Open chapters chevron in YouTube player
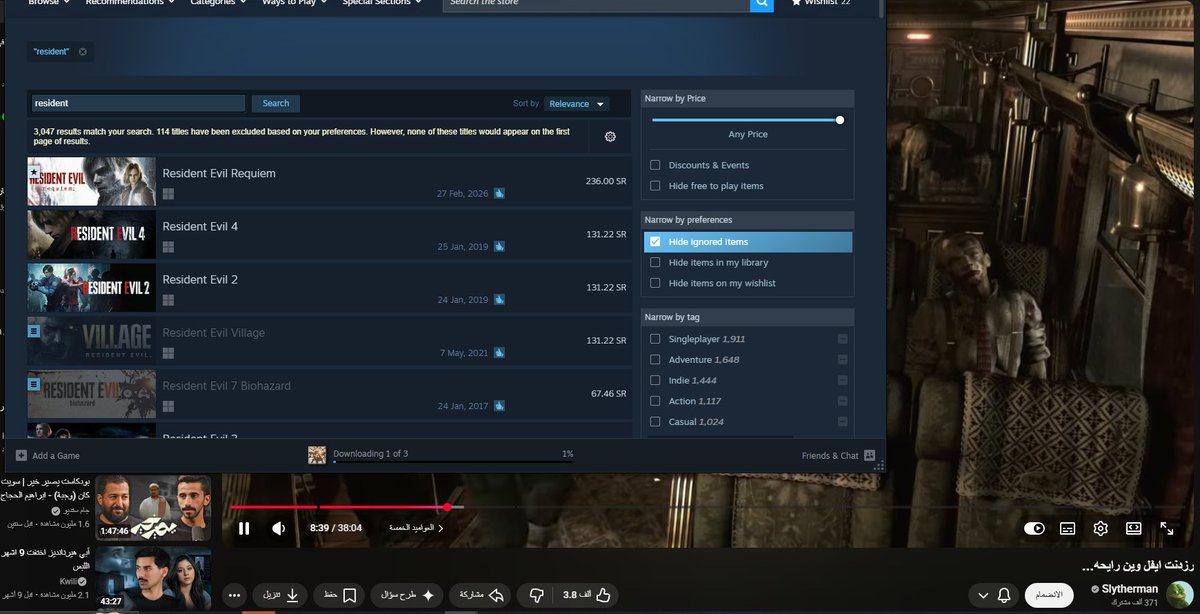 coord(441,528)
